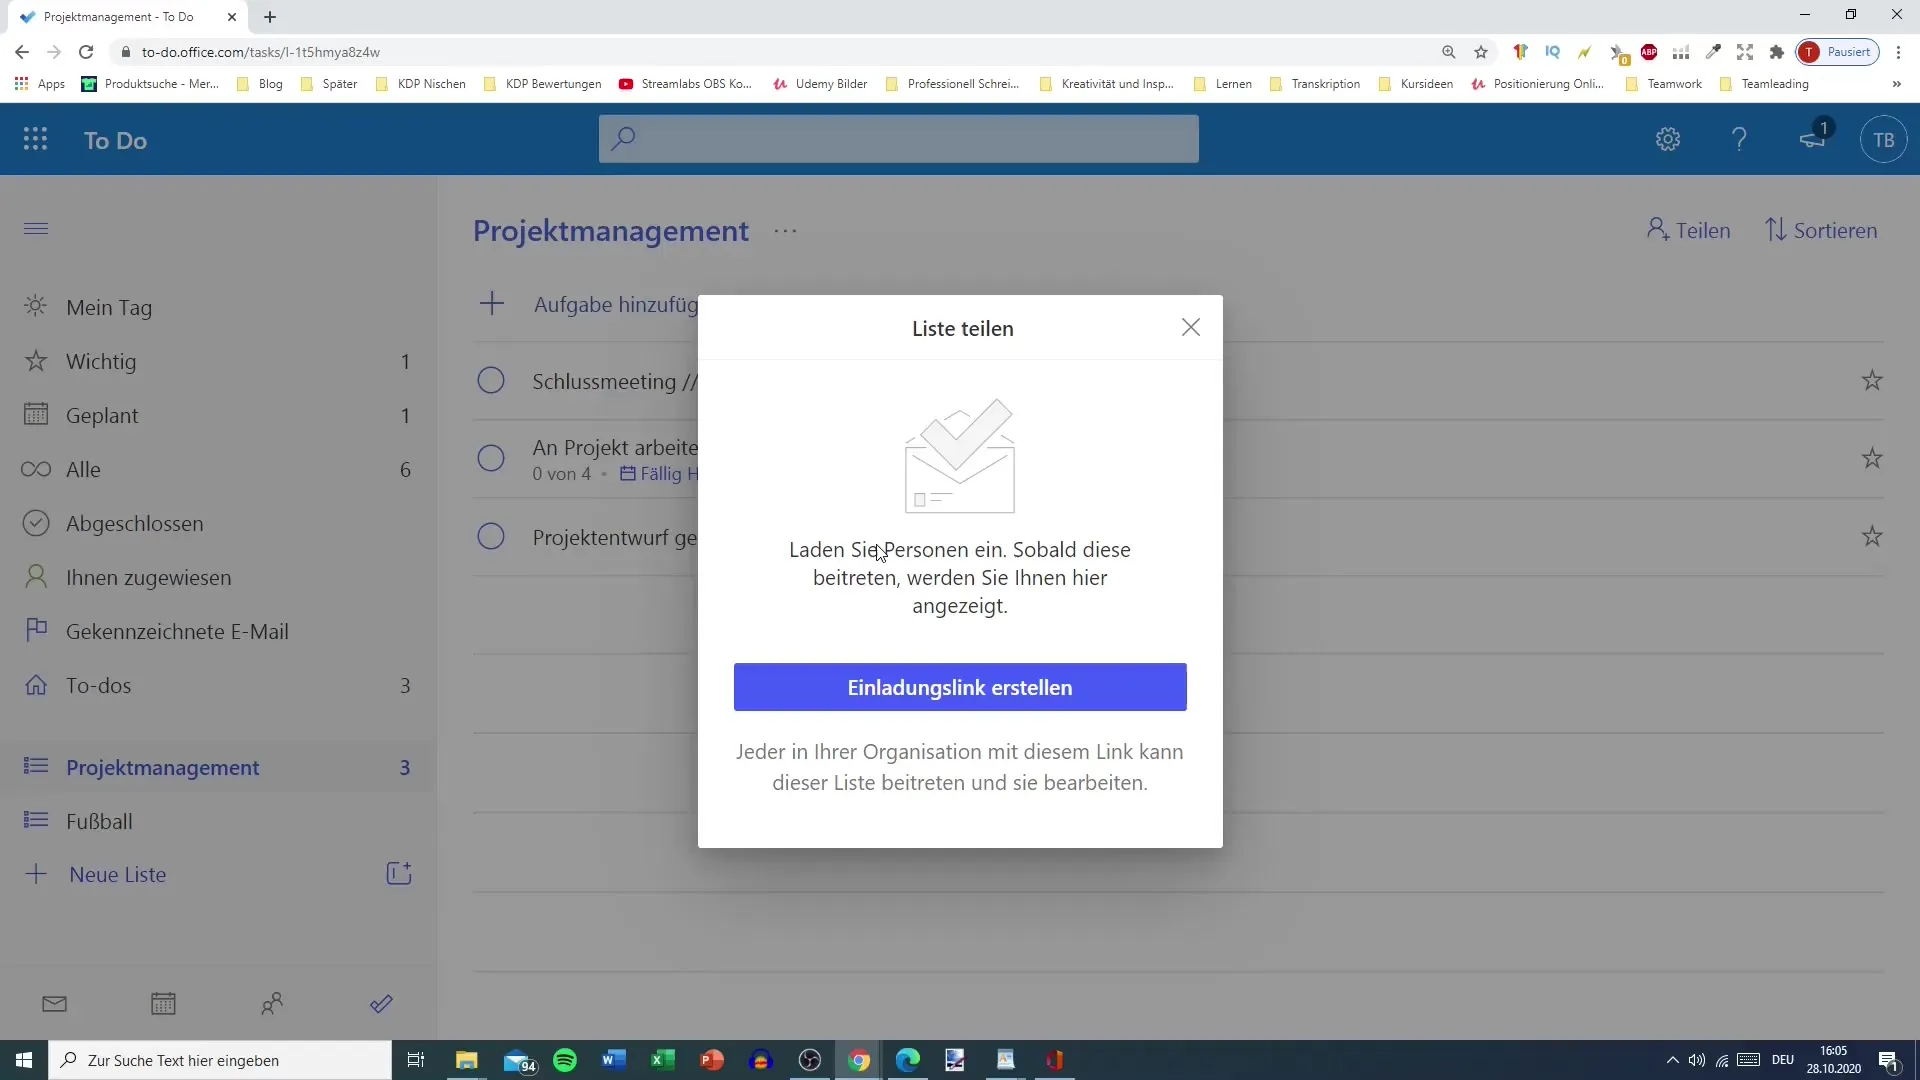The image size is (1920, 1080).
Task: Open Abgeschlossen list
Action: click(x=218, y=523)
